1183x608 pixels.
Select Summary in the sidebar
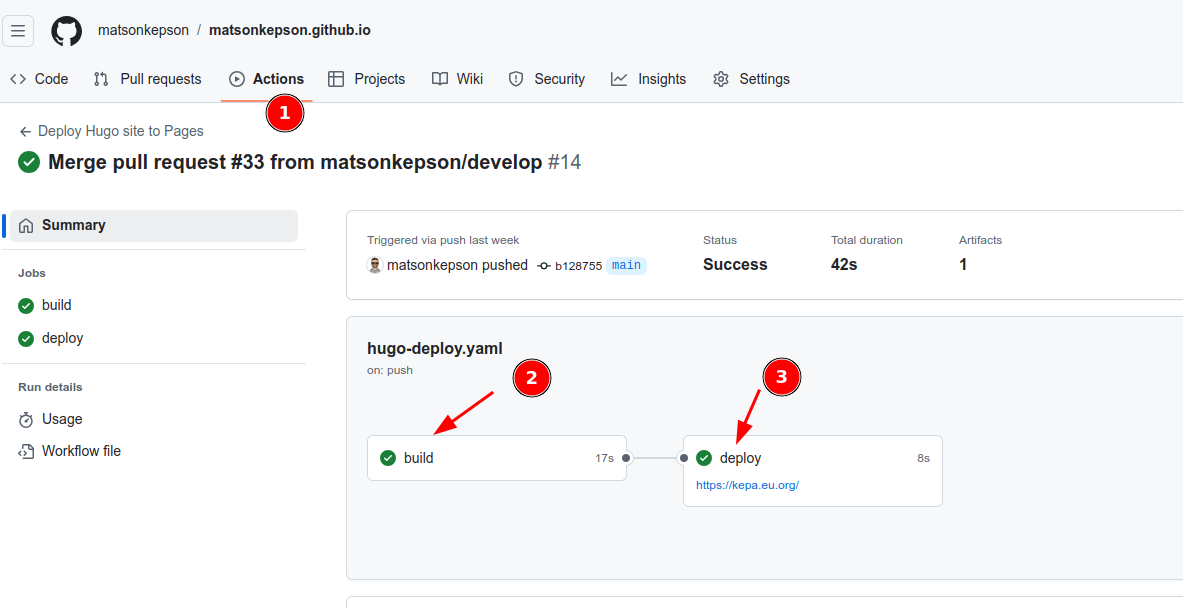click(73, 225)
